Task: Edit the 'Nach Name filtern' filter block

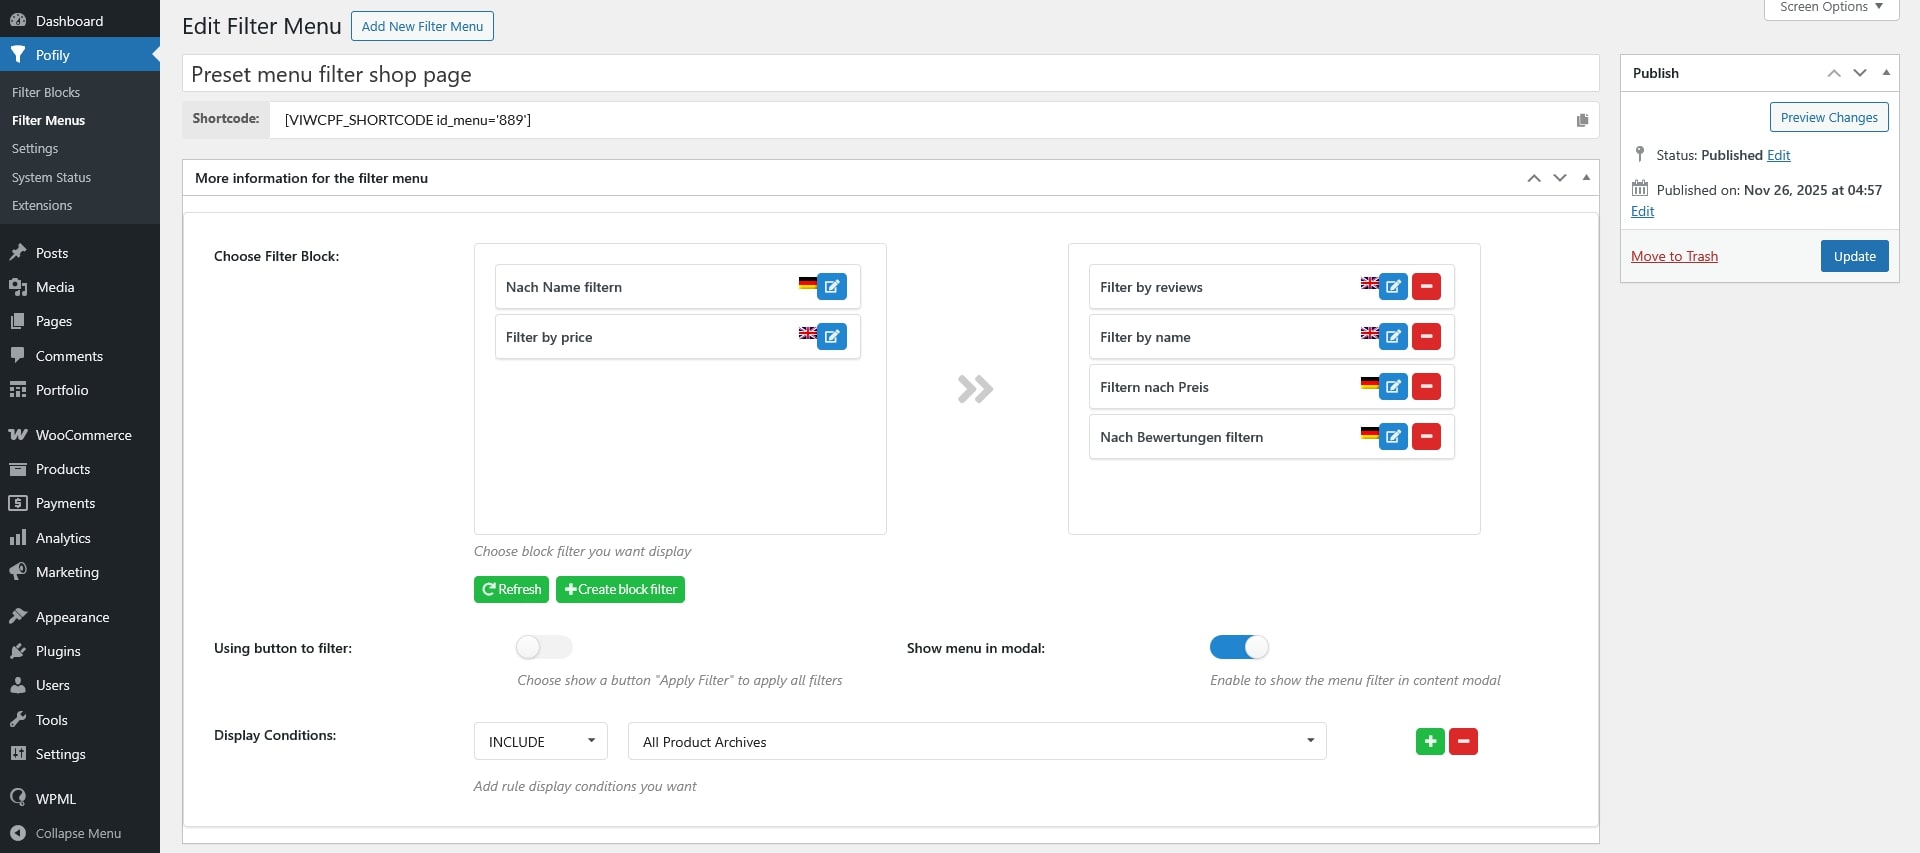Action: pyautogui.click(x=831, y=287)
